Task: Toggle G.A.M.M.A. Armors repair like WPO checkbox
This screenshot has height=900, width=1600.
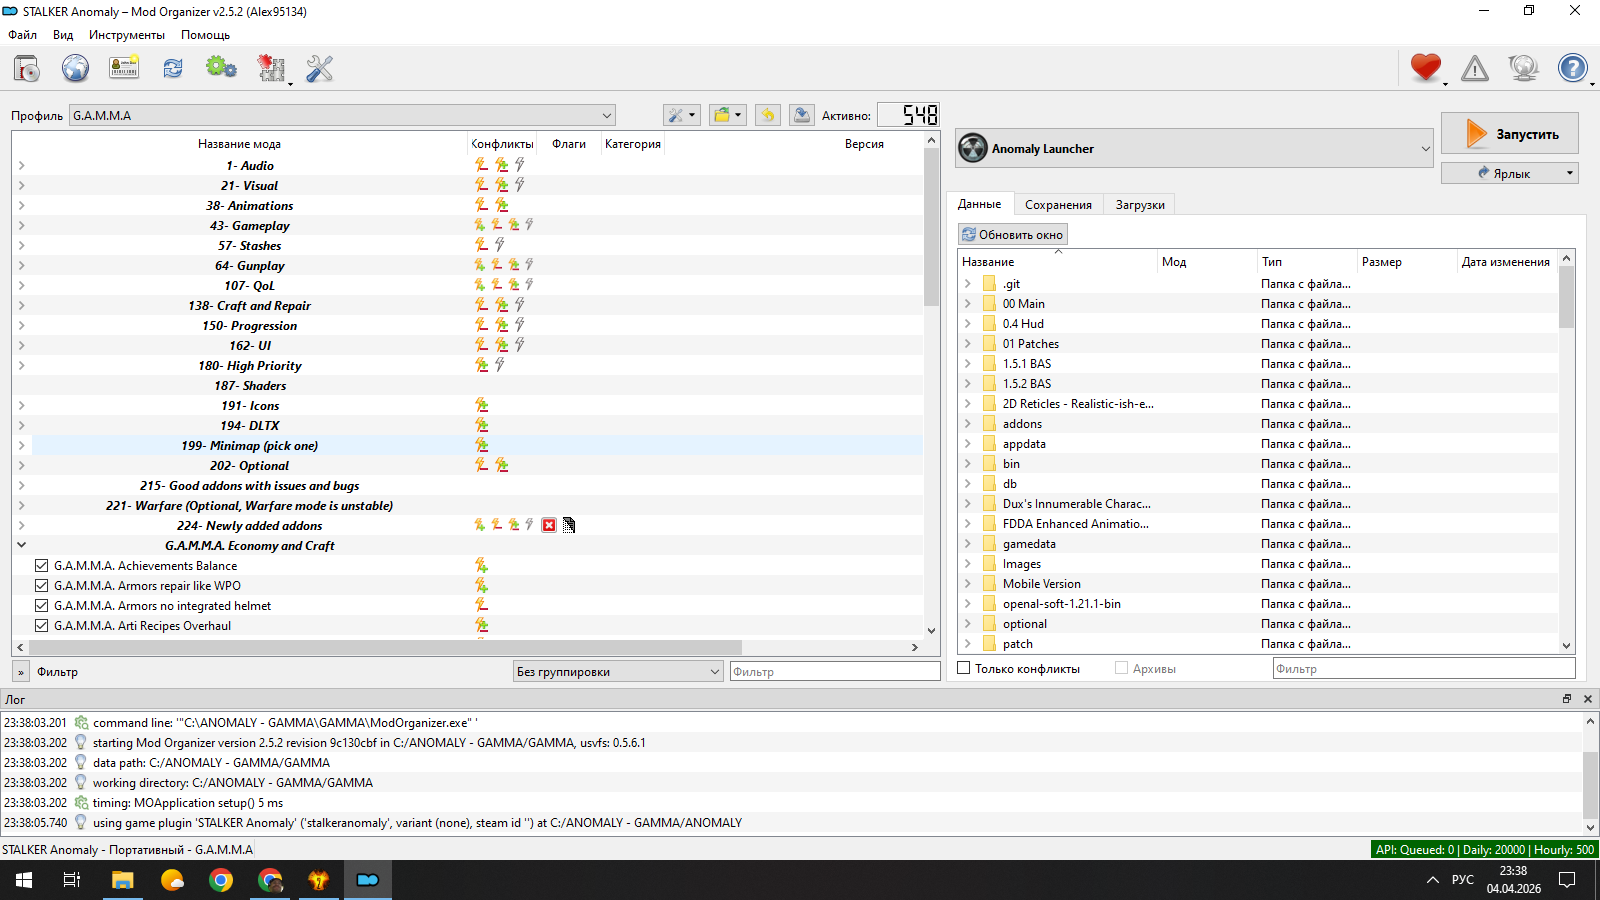Action: (x=42, y=585)
